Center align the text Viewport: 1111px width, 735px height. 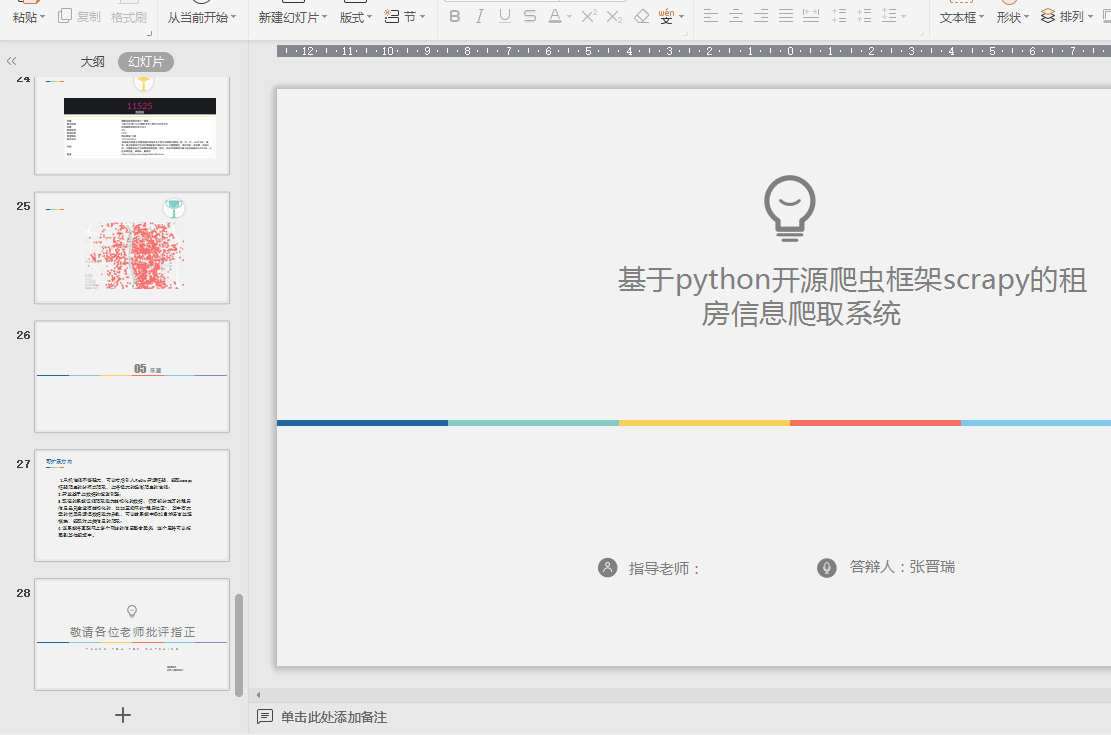[736, 16]
